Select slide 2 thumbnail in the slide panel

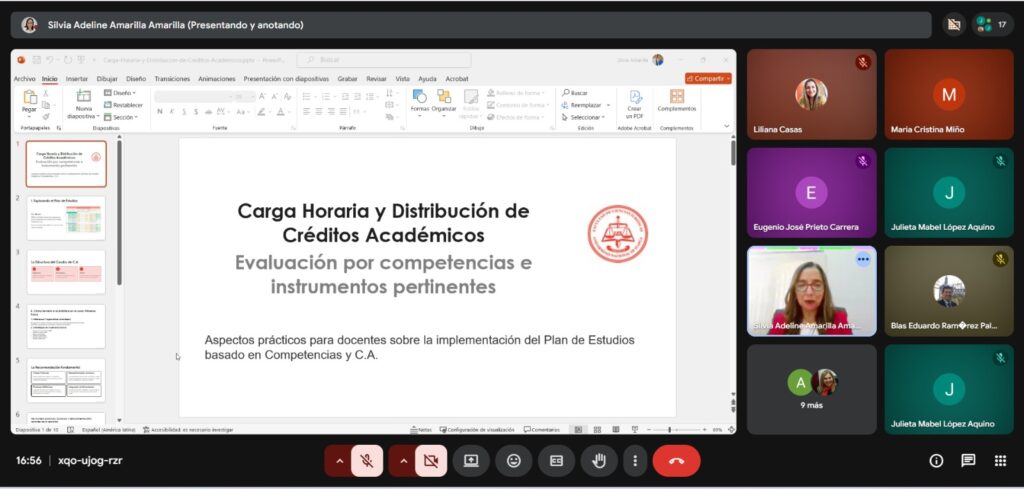65,217
